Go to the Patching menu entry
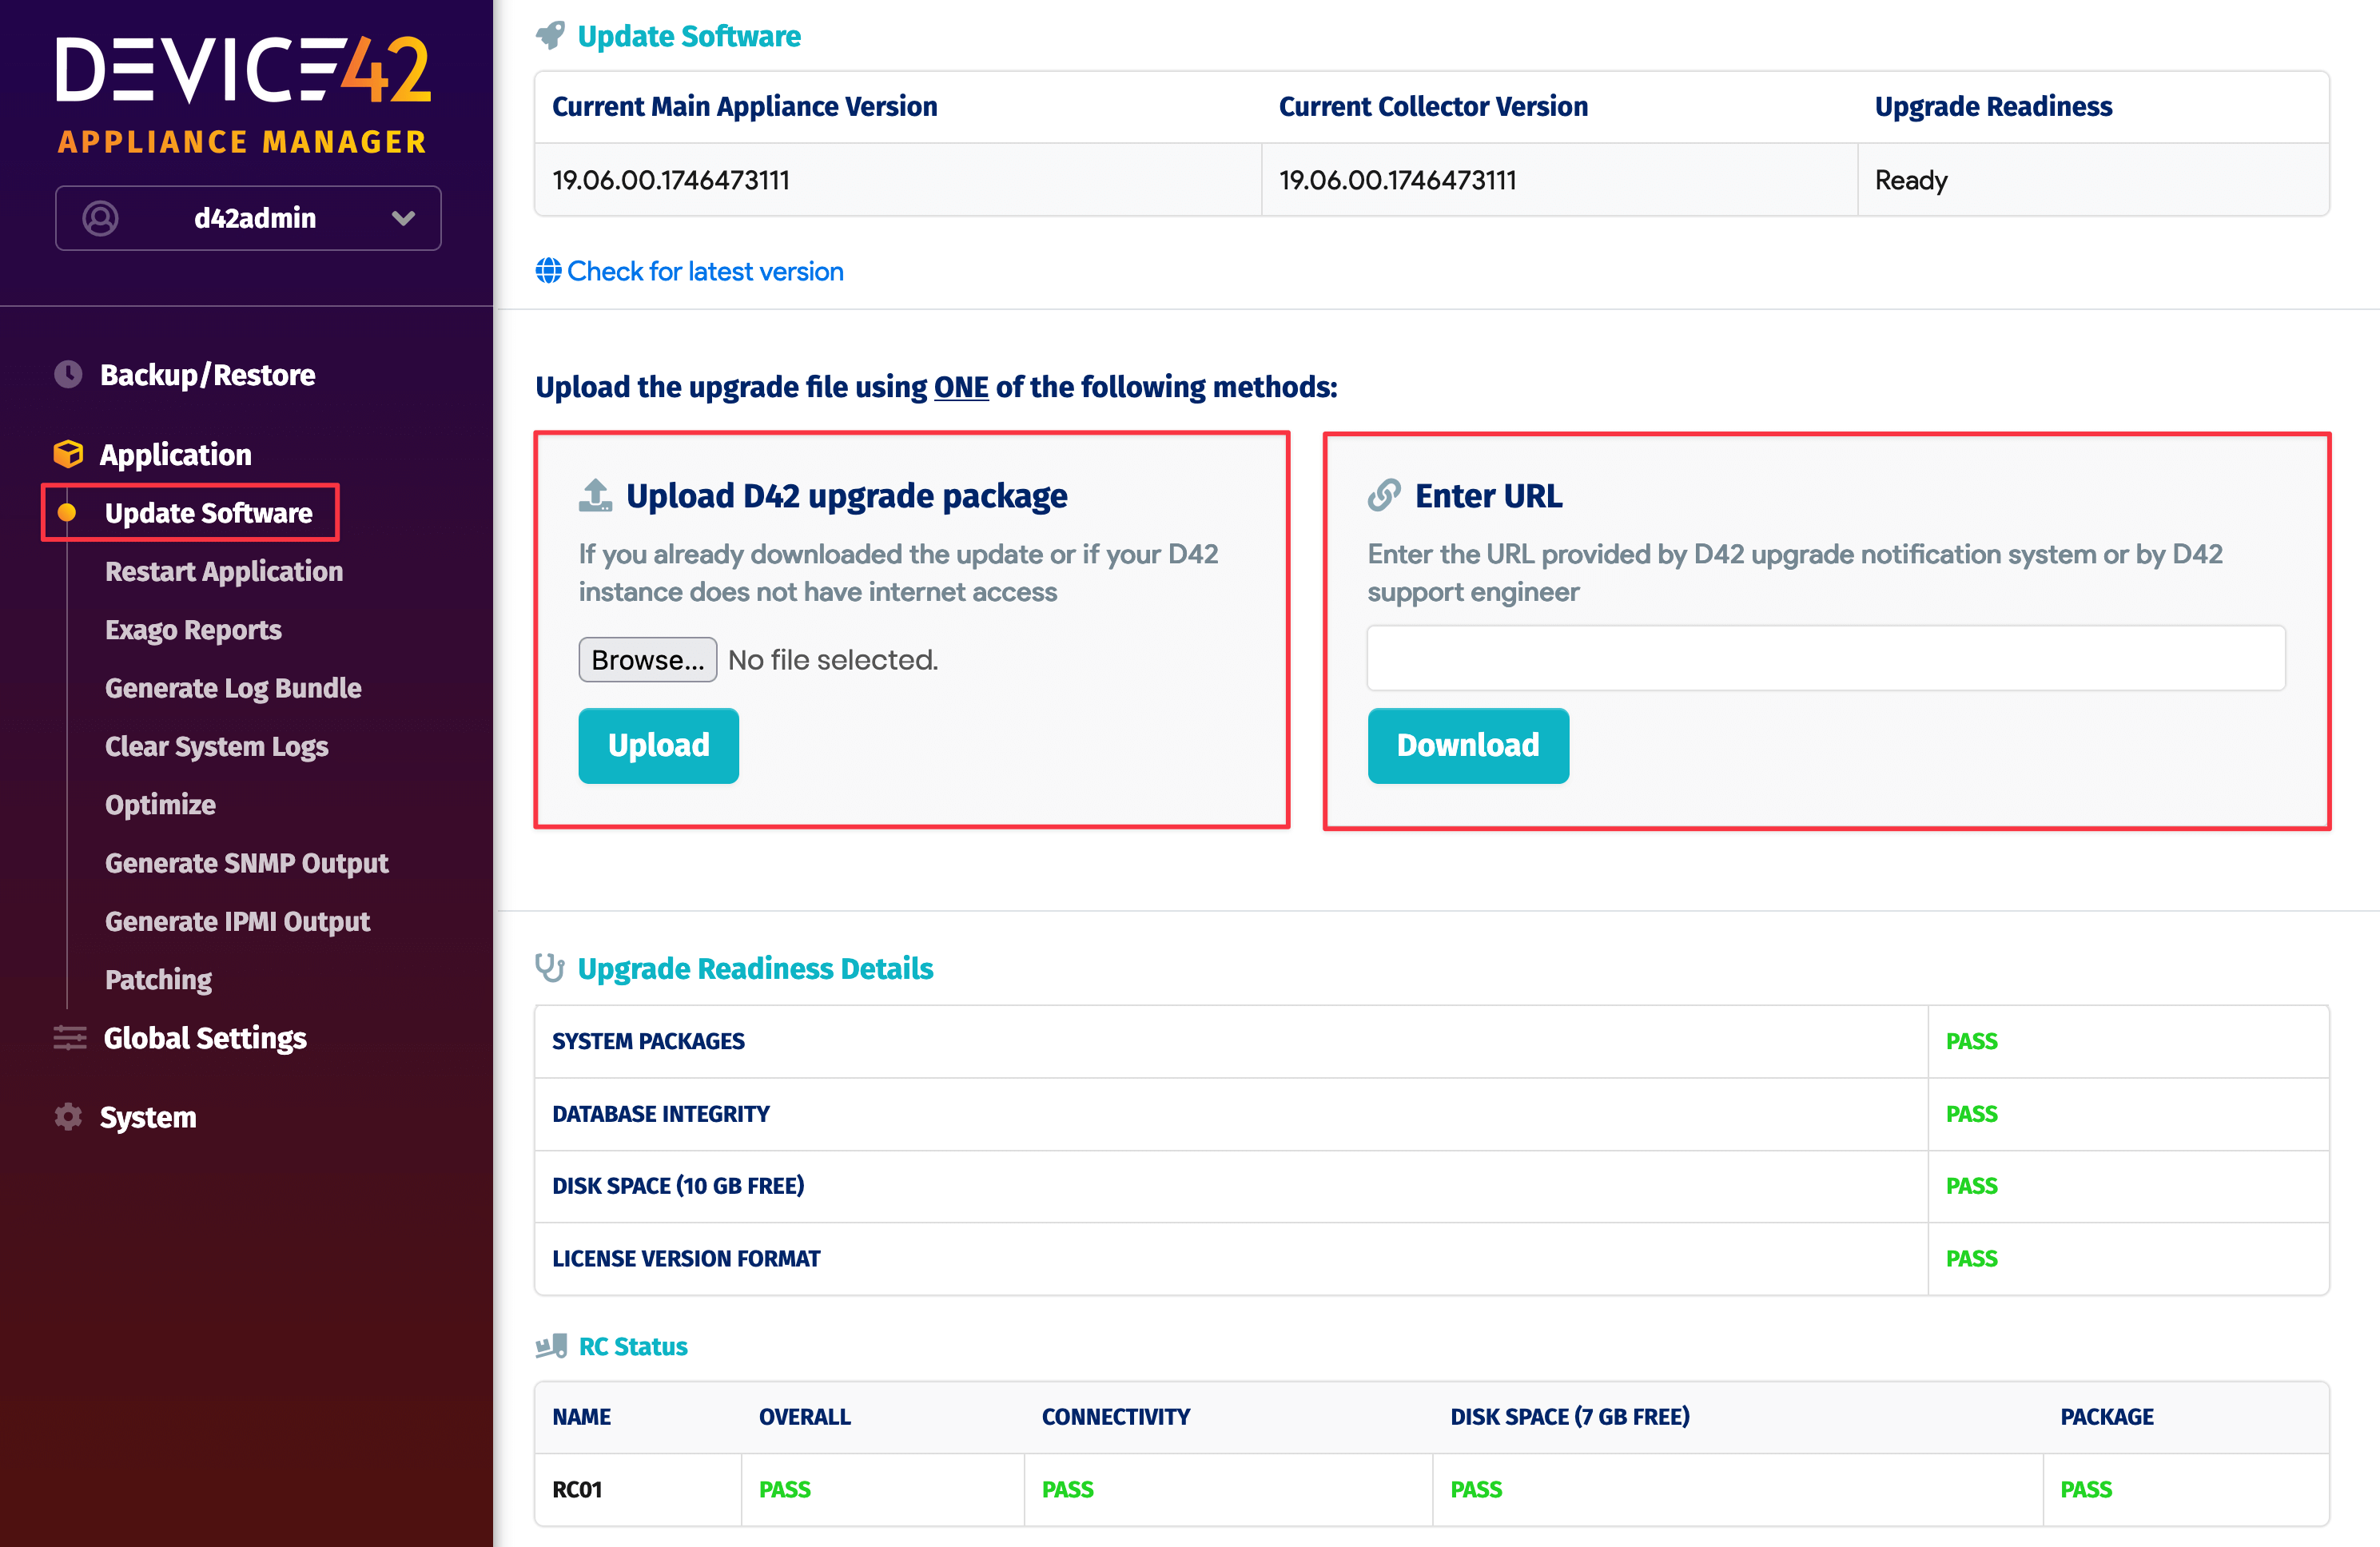2380x1547 pixels. click(158, 980)
